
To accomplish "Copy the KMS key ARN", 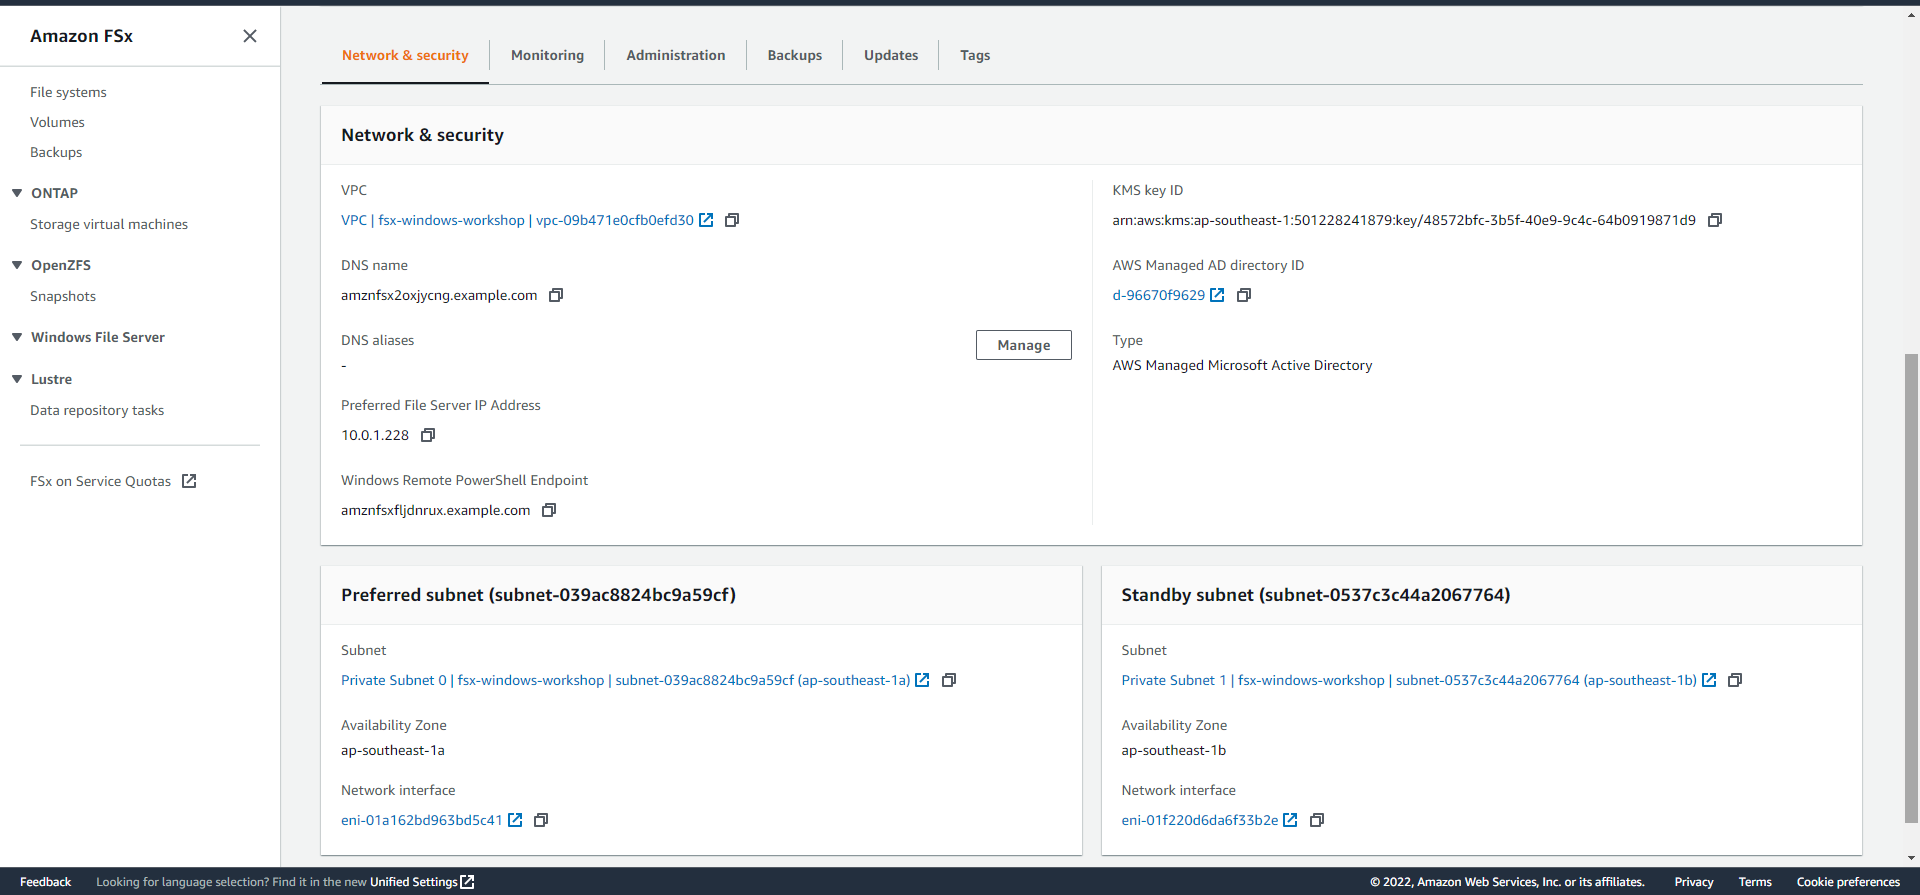I will click(1715, 220).
